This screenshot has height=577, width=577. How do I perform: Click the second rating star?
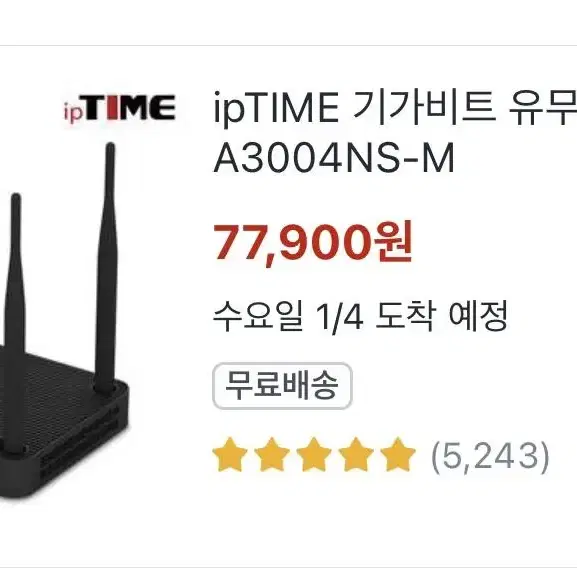coord(272,454)
